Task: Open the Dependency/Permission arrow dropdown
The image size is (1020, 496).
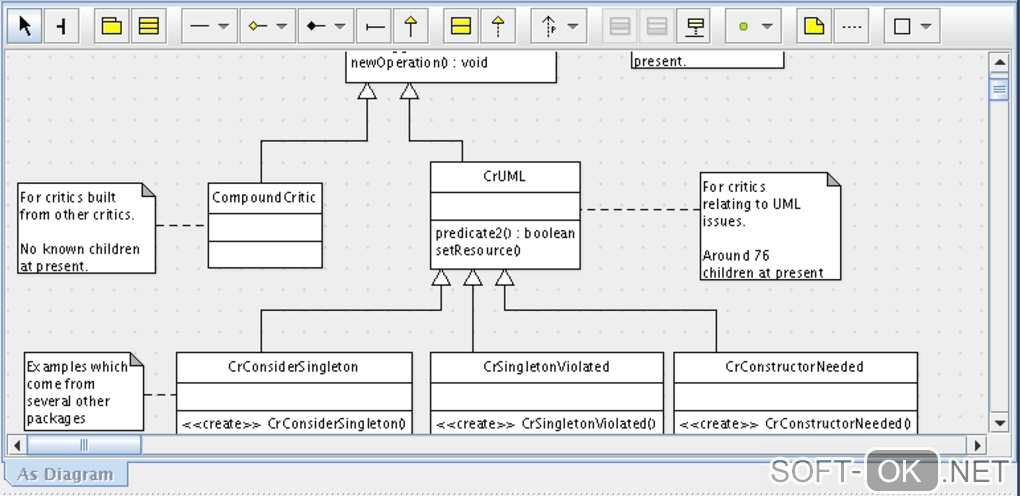Action: coord(573,27)
